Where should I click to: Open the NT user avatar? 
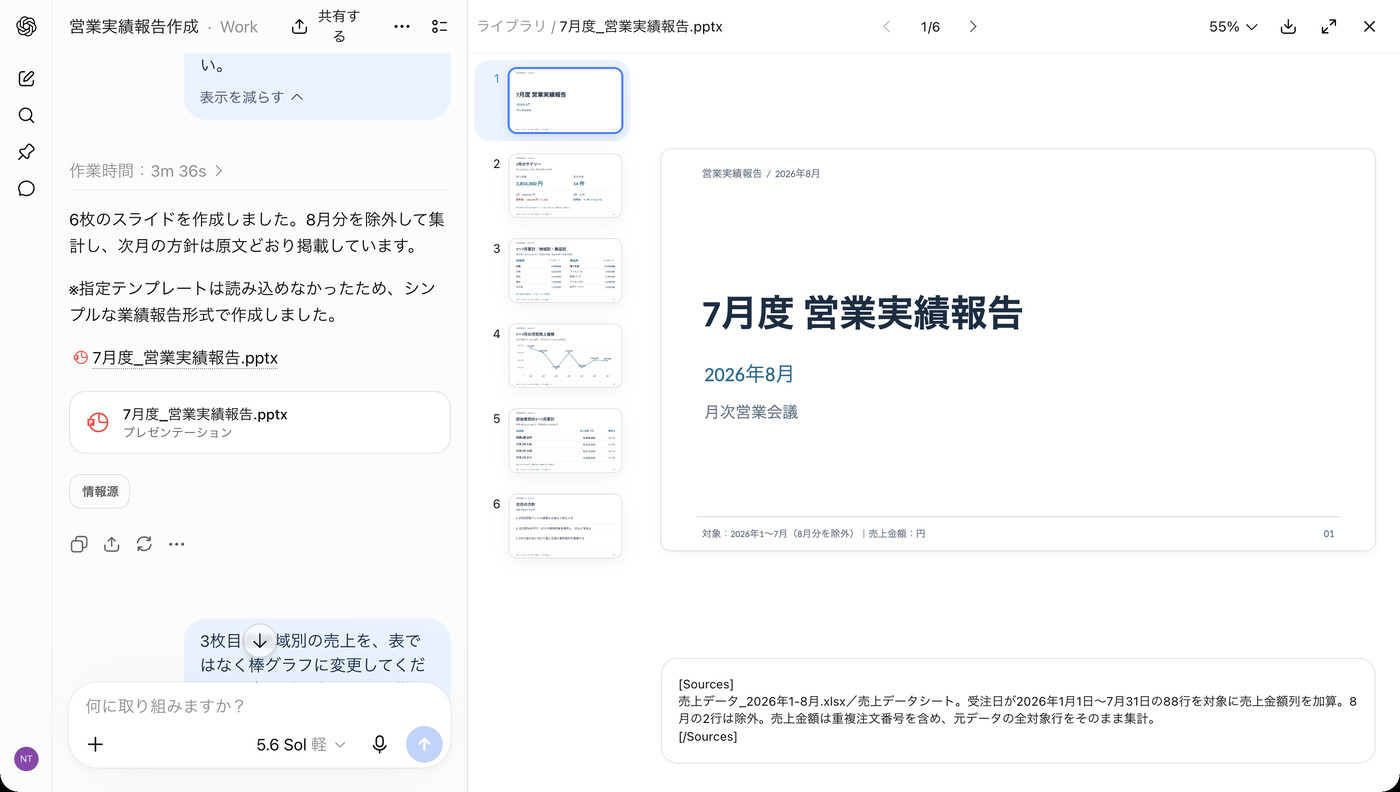pyautogui.click(x=26, y=759)
